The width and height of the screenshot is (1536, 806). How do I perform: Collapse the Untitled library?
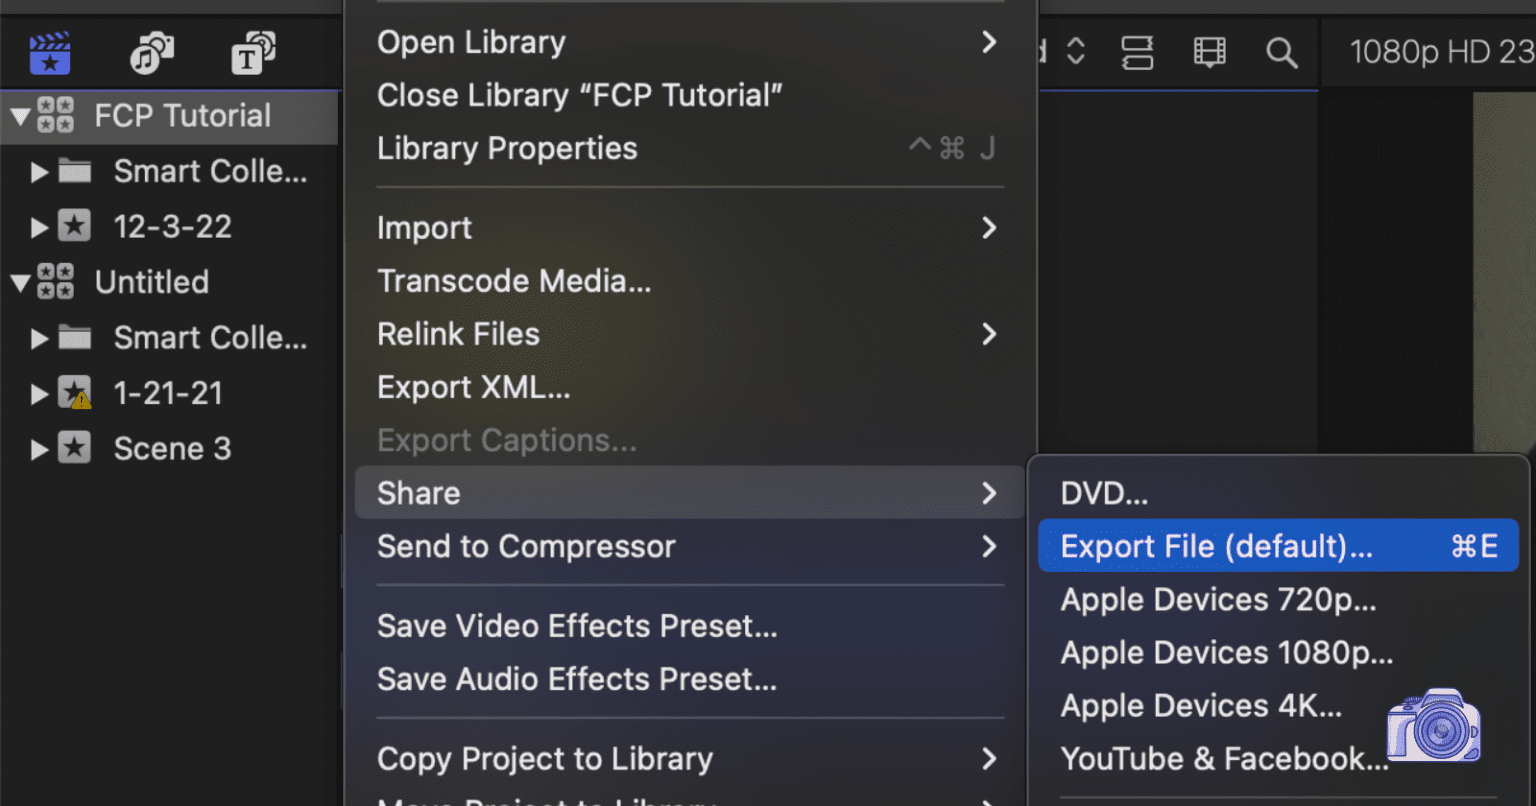19,281
